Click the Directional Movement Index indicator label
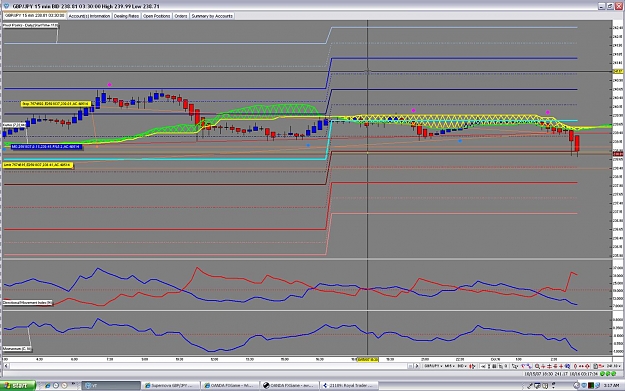Image resolution: width=625 pixels, height=391 pixels. coord(28,303)
